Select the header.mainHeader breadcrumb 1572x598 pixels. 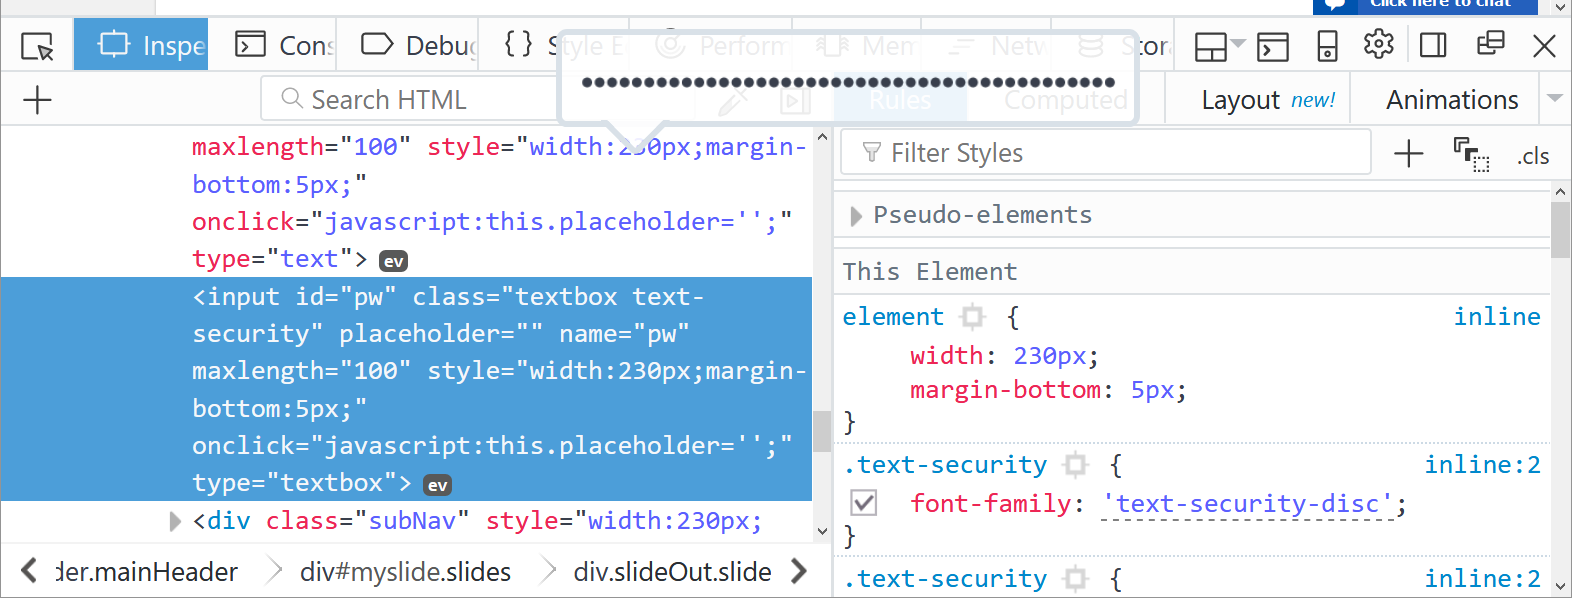pyautogui.click(x=147, y=572)
